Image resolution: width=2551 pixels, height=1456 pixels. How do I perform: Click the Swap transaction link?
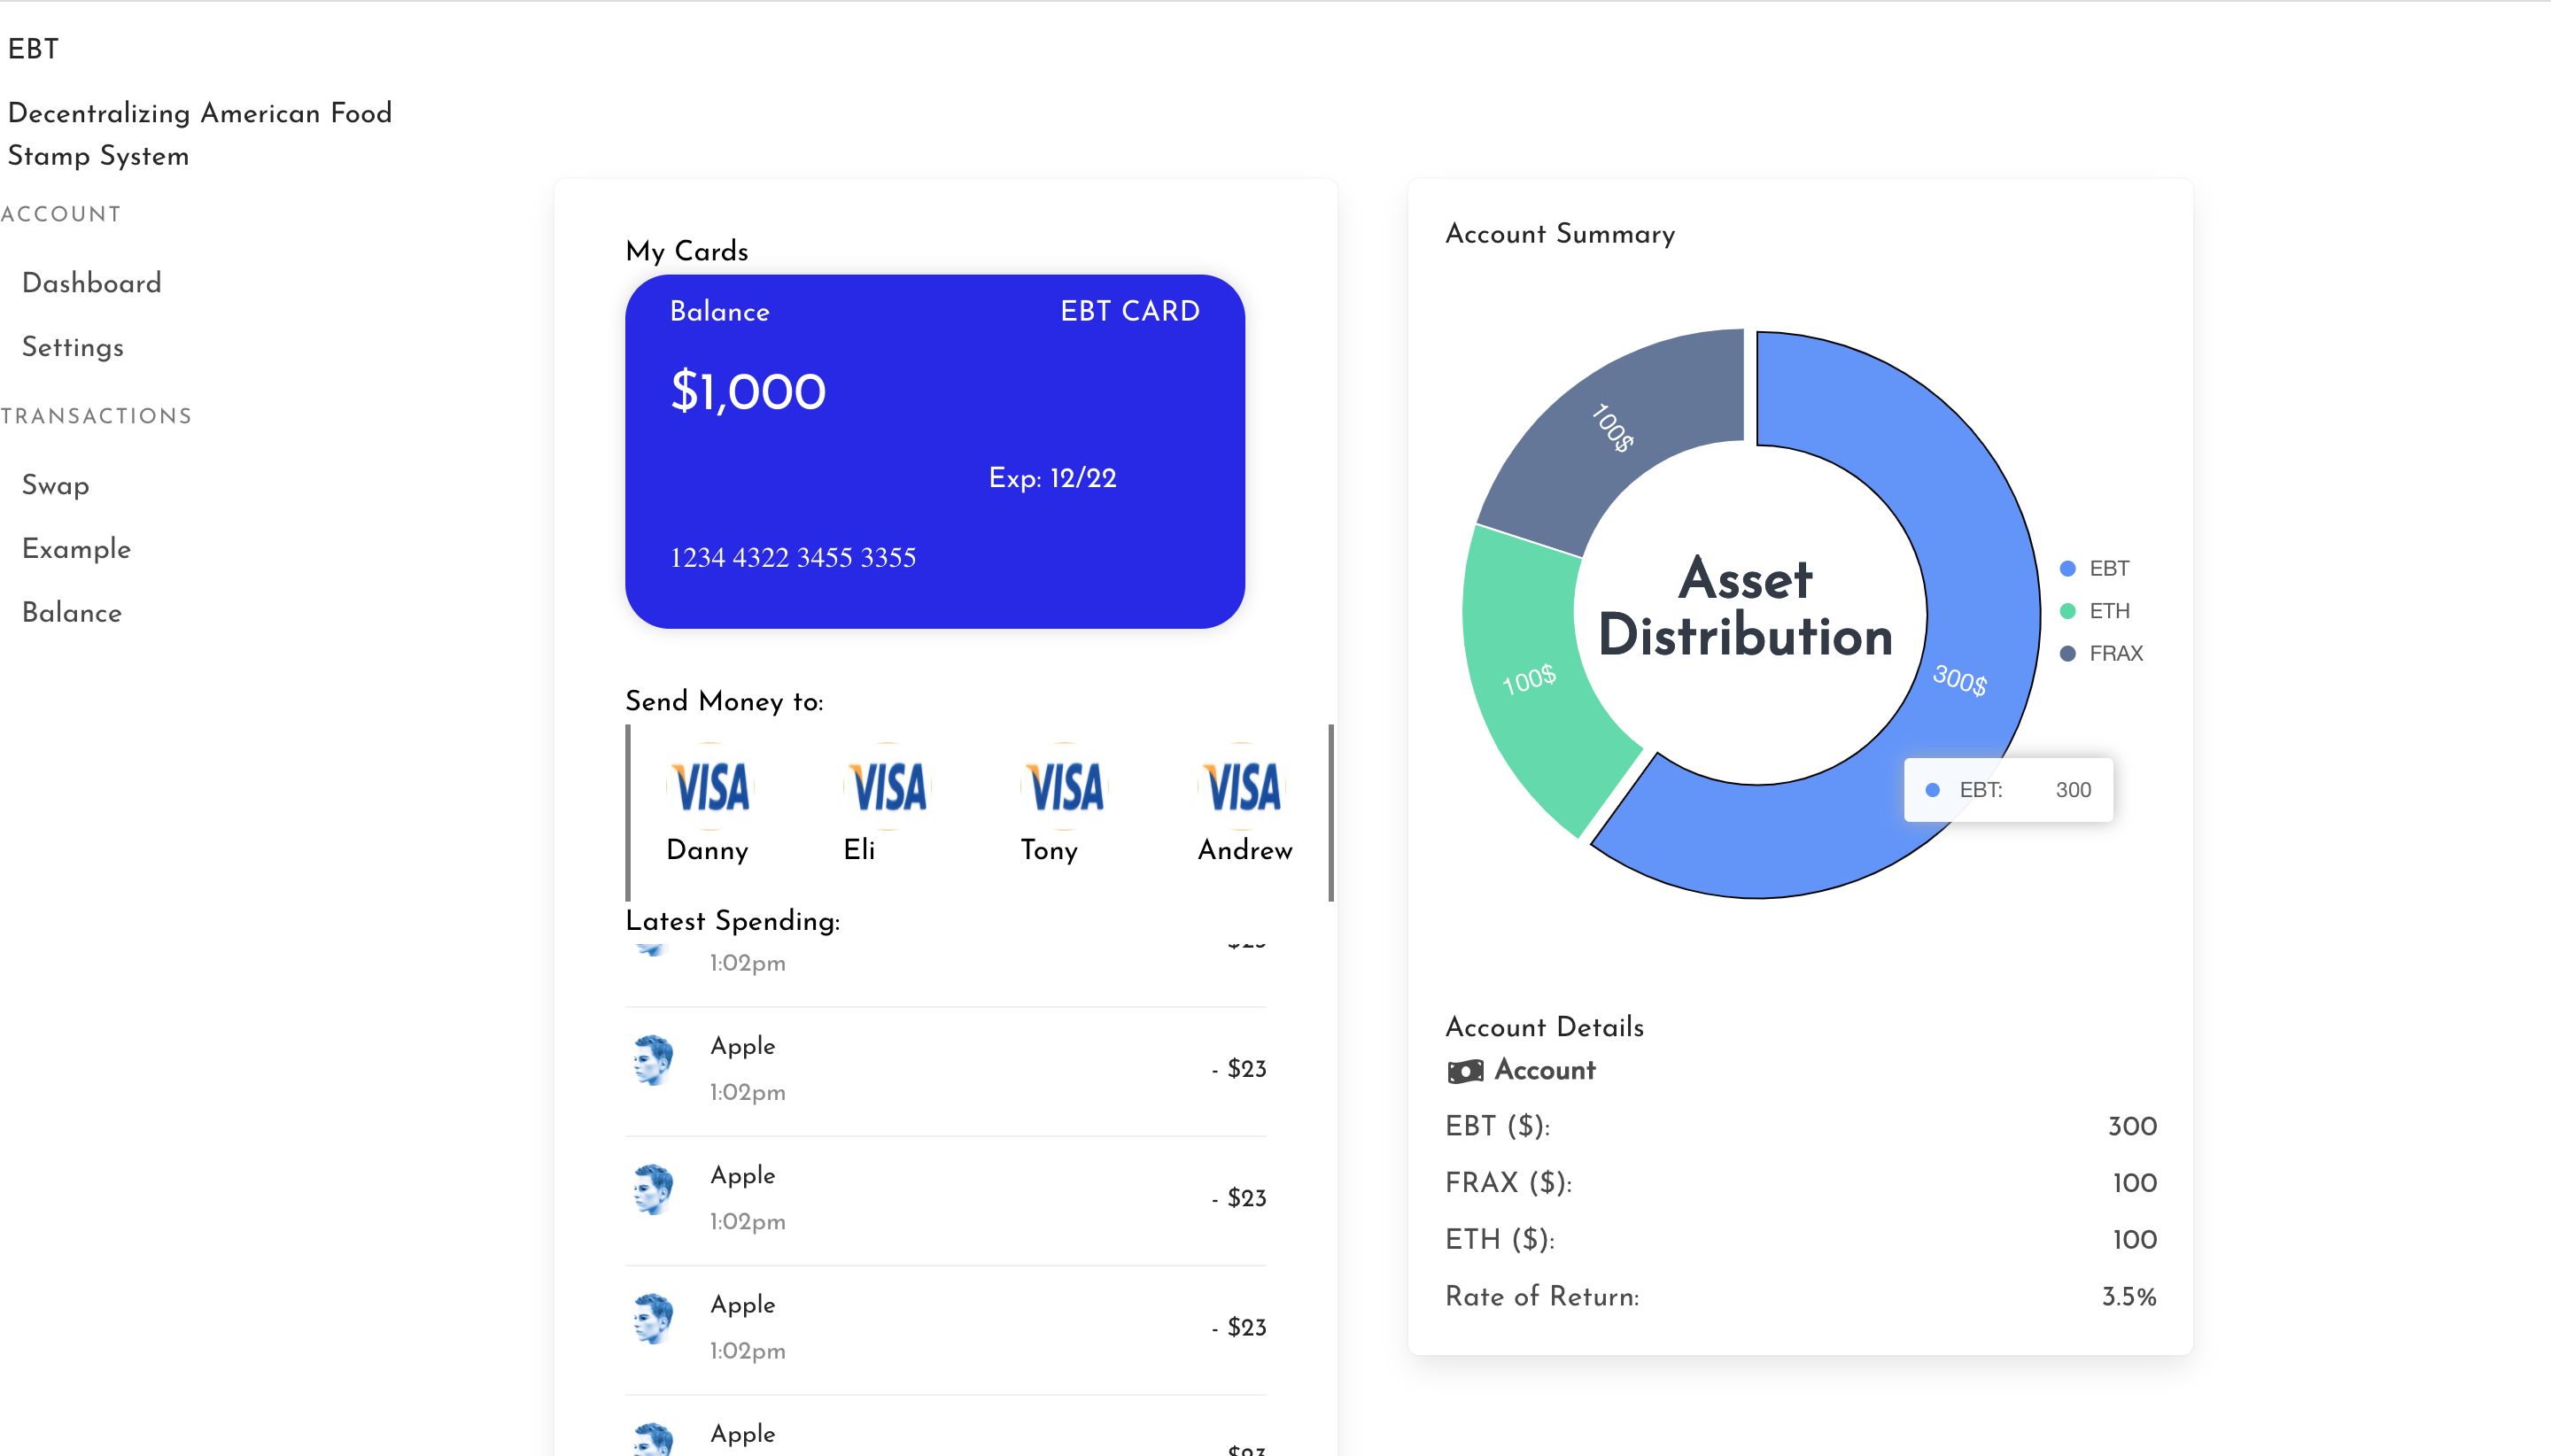coord(54,485)
